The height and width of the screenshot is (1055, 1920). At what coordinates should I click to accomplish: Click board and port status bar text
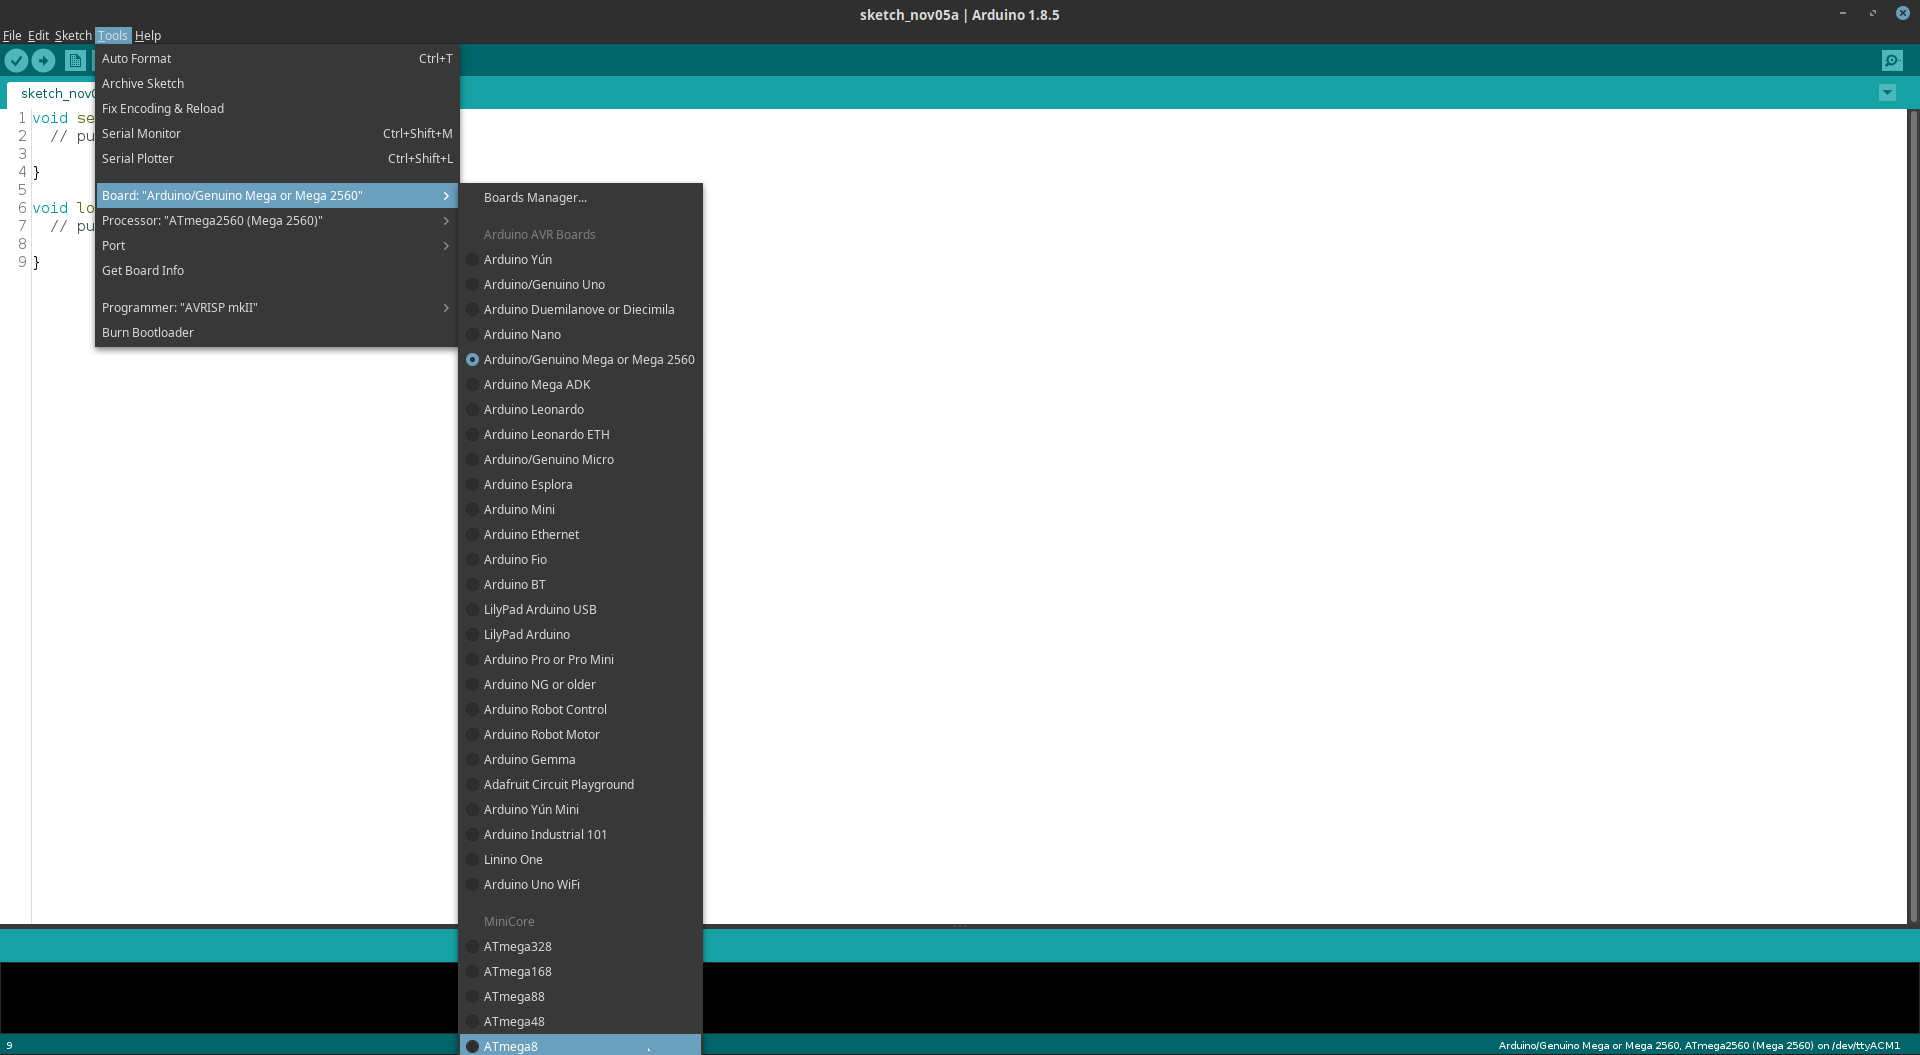click(1698, 1045)
